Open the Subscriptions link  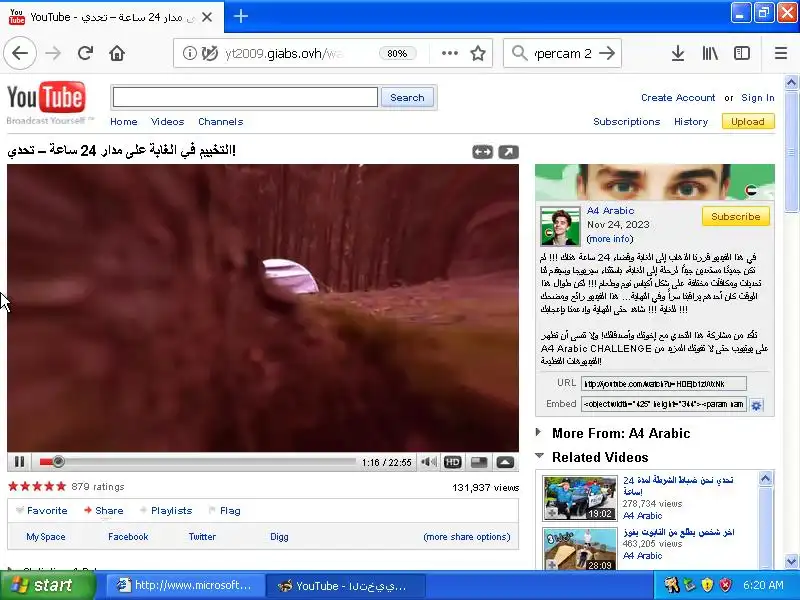pyautogui.click(x=627, y=121)
